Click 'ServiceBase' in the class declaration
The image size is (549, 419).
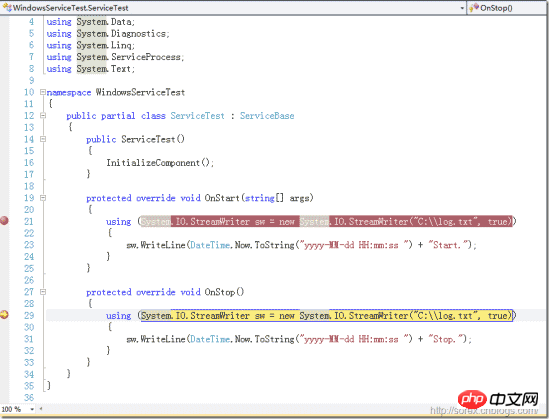click(267, 116)
